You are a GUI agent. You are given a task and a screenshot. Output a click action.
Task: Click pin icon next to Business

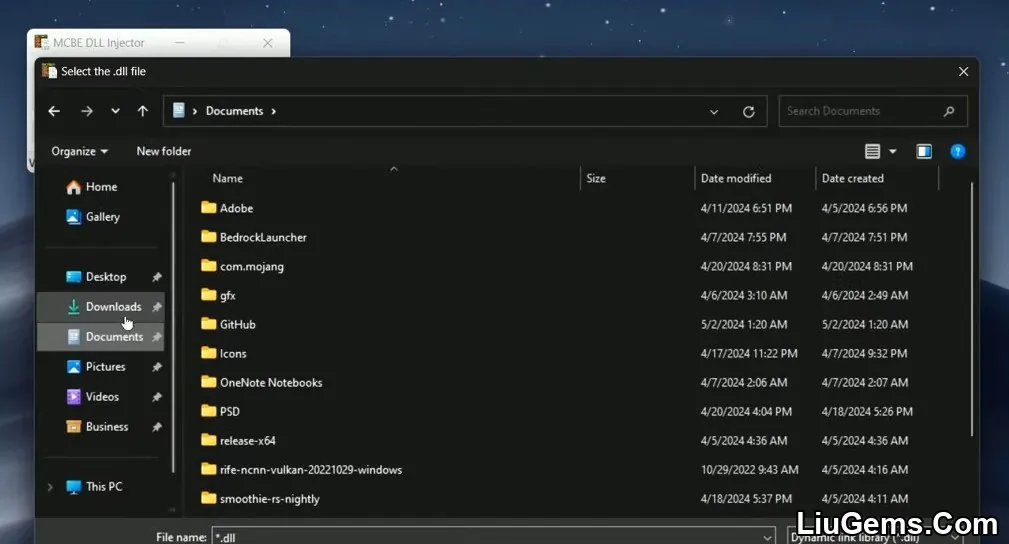pyautogui.click(x=156, y=427)
